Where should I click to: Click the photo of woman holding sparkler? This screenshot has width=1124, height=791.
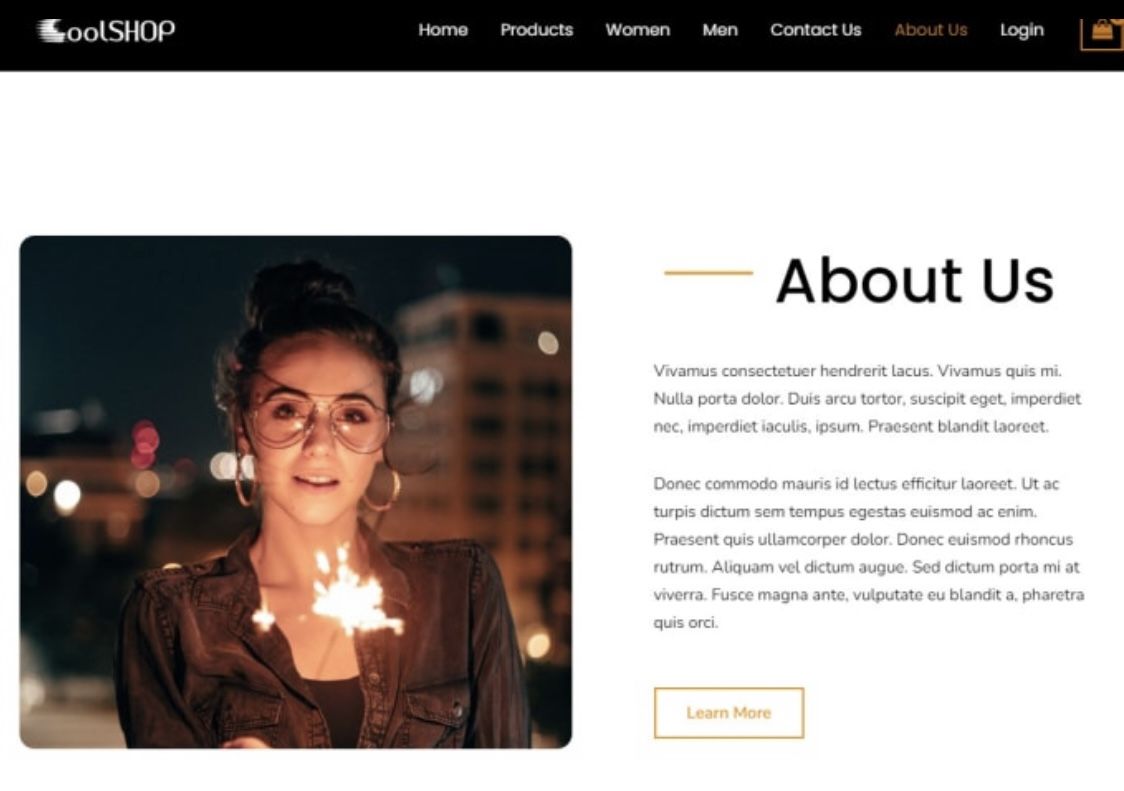tap(295, 492)
